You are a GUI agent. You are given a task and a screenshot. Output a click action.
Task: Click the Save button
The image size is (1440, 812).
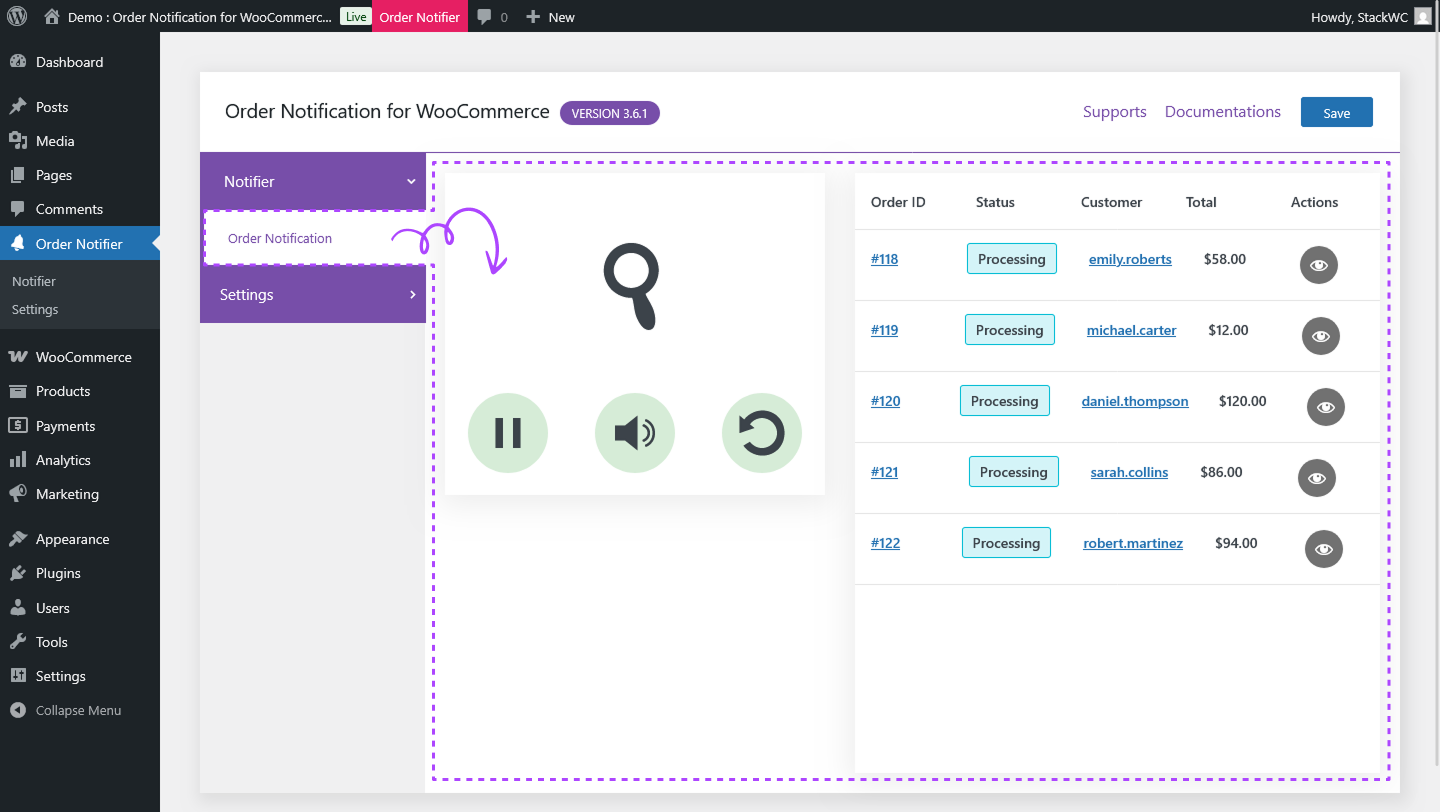click(1336, 112)
